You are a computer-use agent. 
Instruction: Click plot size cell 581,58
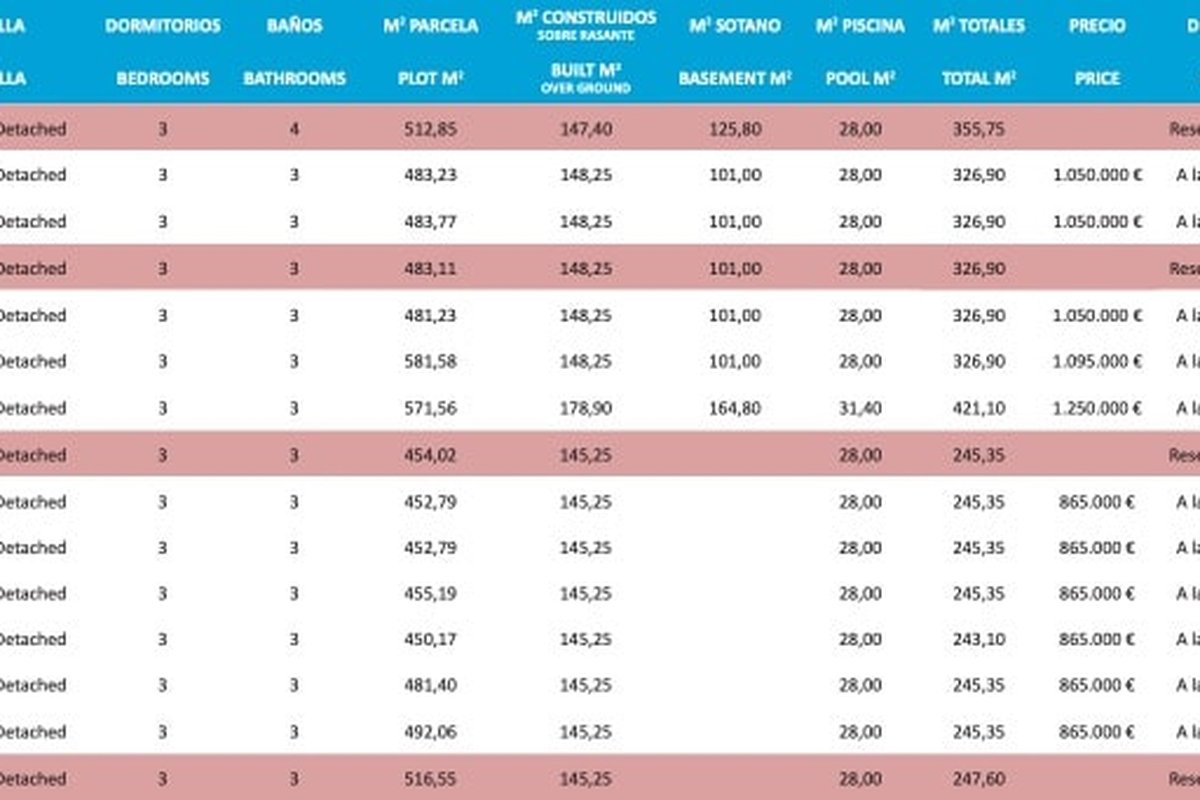click(430, 361)
